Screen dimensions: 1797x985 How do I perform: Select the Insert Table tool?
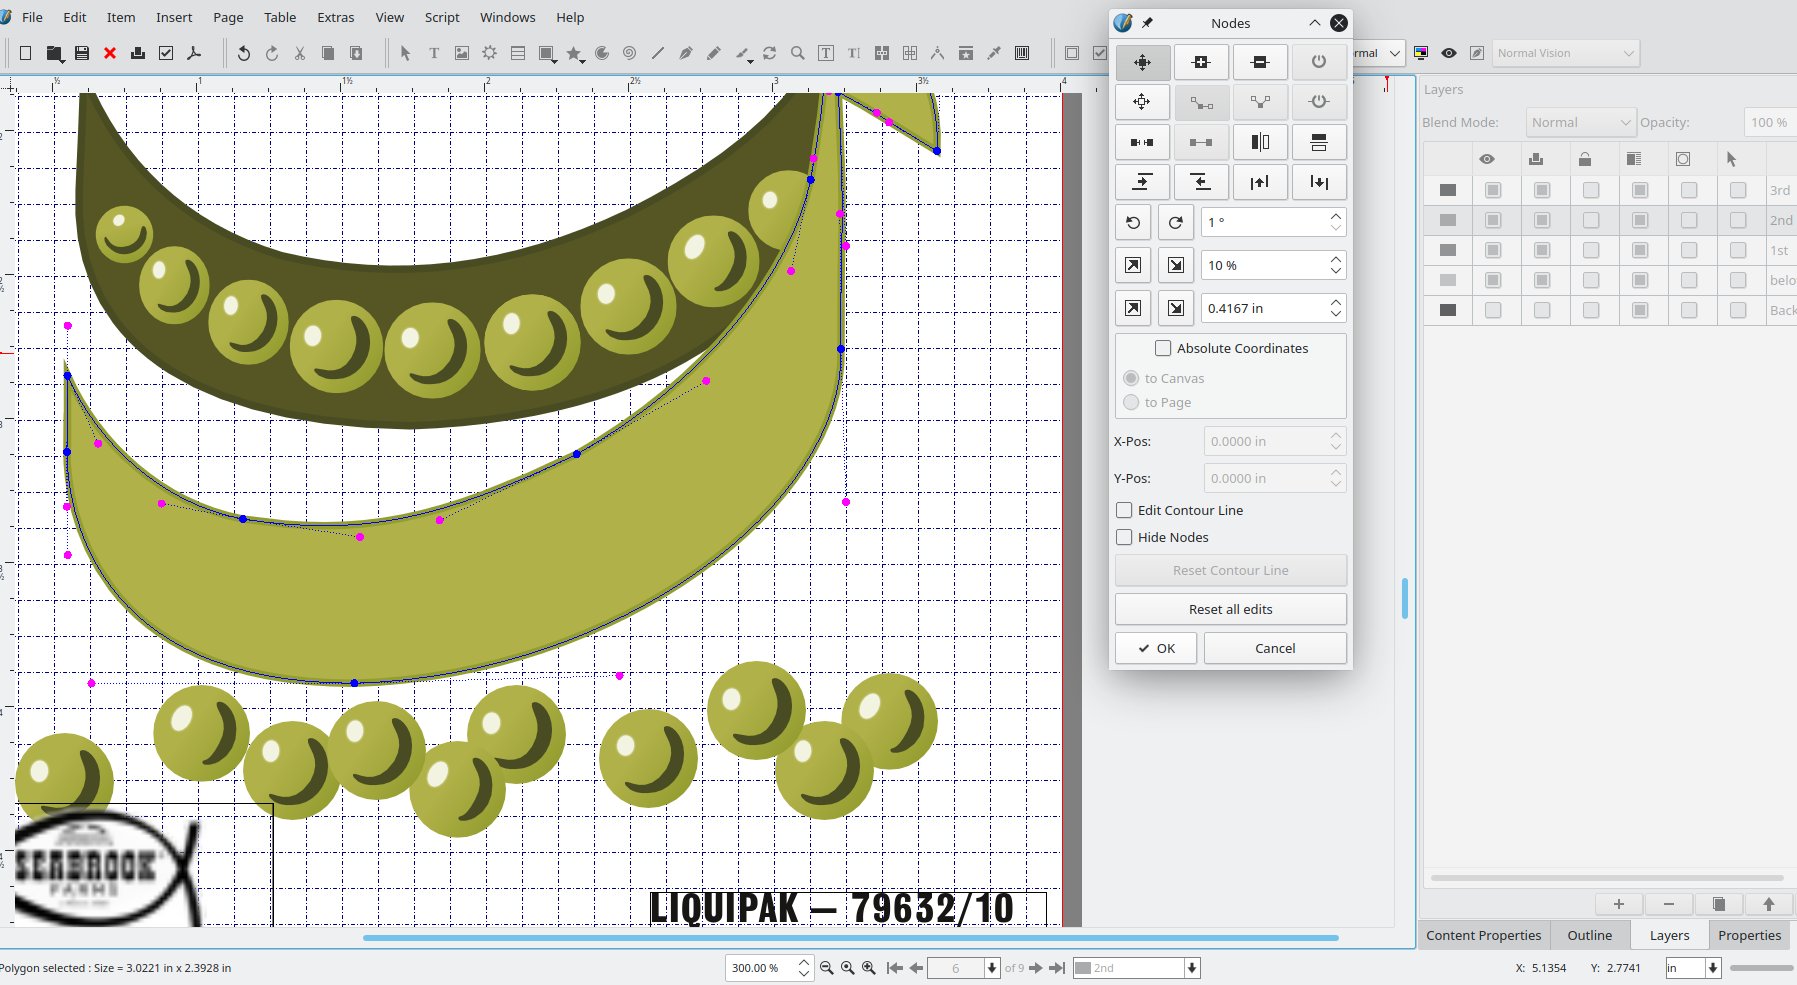pyautogui.click(x=517, y=53)
